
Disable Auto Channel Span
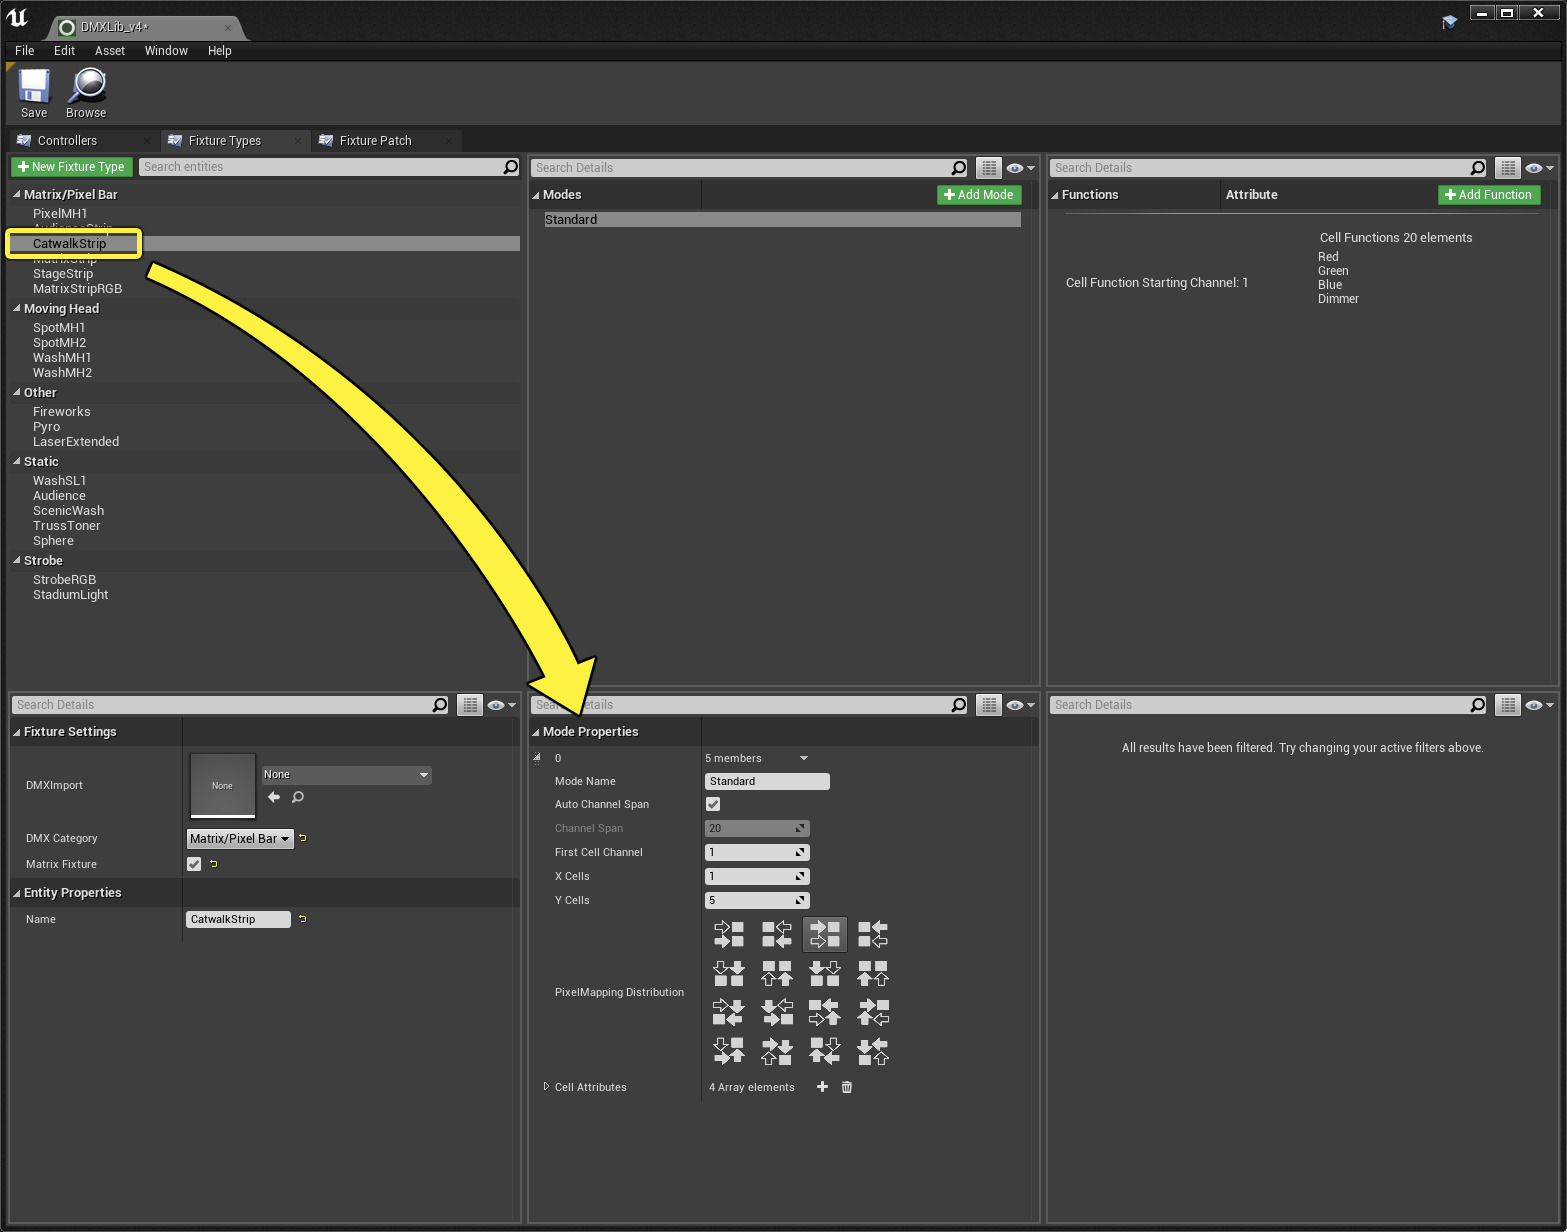coord(712,803)
